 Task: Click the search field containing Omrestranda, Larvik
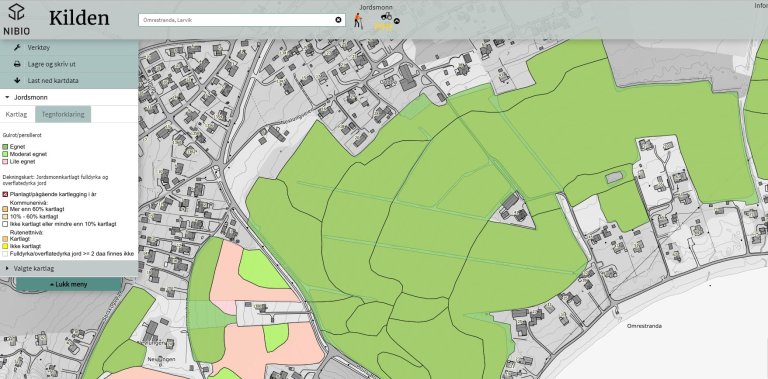(x=241, y=20)
